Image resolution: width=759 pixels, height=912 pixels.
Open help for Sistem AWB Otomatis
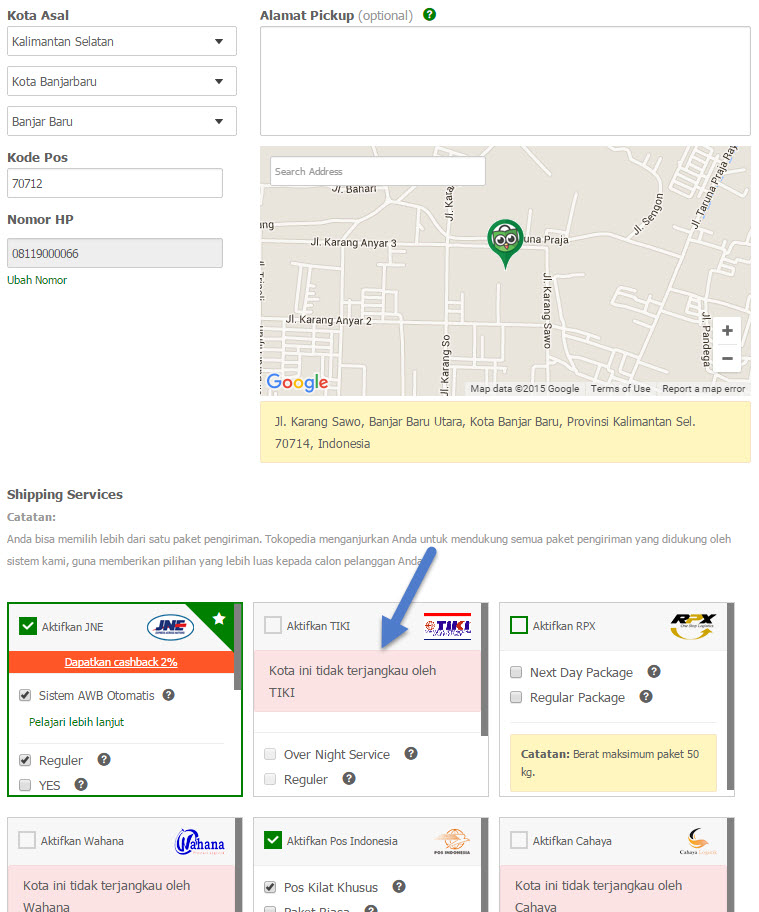(169, 694)
